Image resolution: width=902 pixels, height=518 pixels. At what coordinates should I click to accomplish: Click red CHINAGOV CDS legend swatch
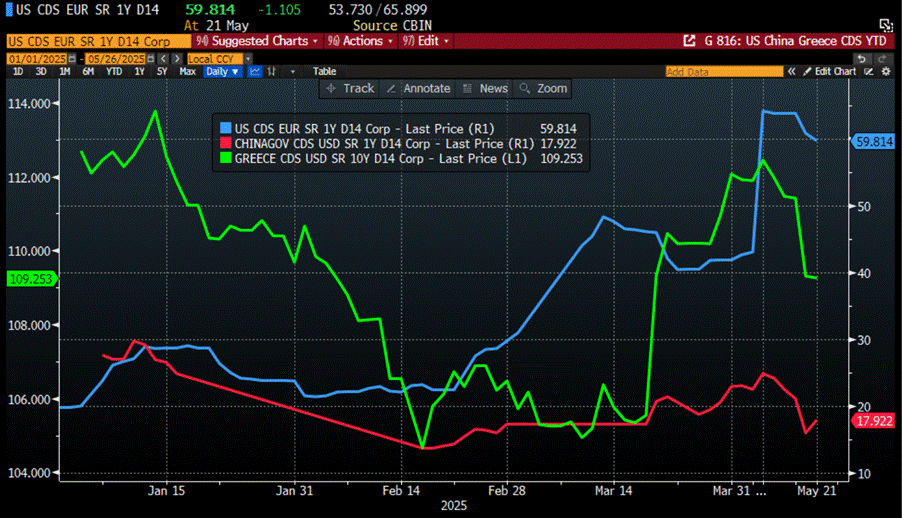pyautogui.click(x=226, y=143)
